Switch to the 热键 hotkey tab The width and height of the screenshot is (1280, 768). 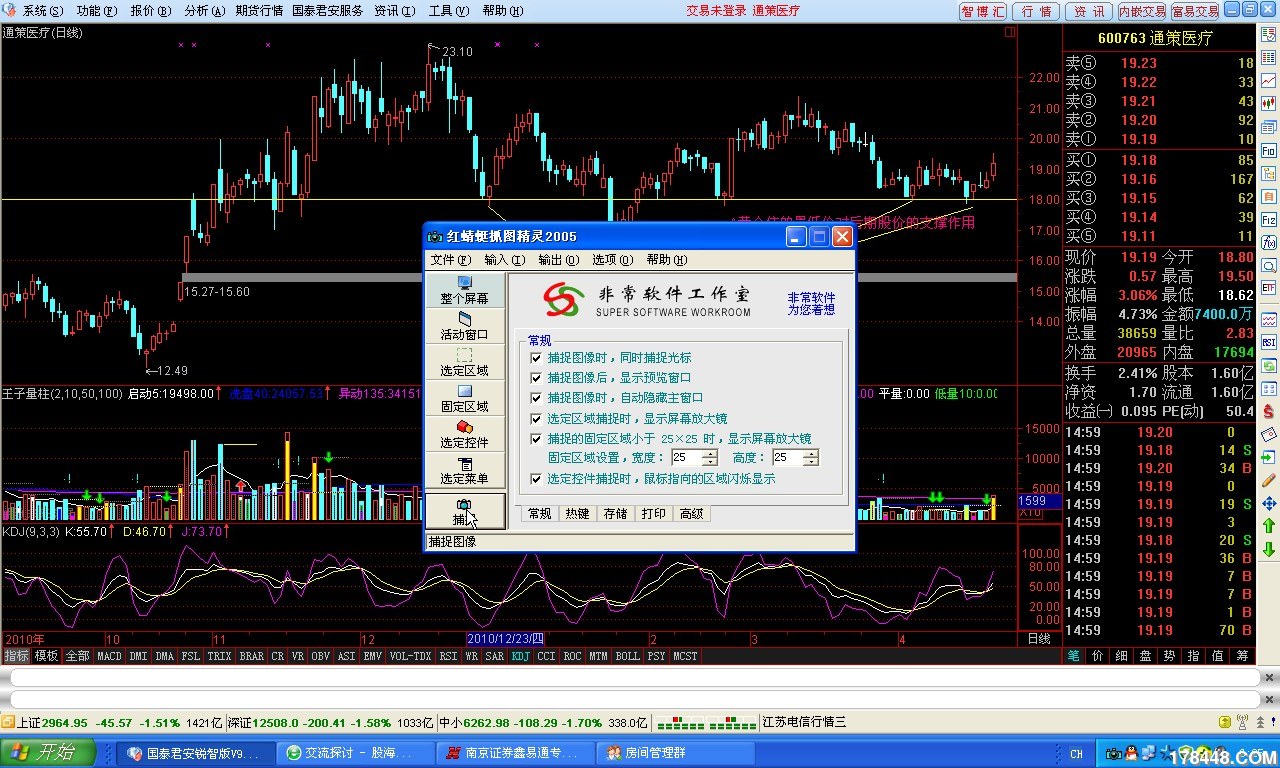577,514
